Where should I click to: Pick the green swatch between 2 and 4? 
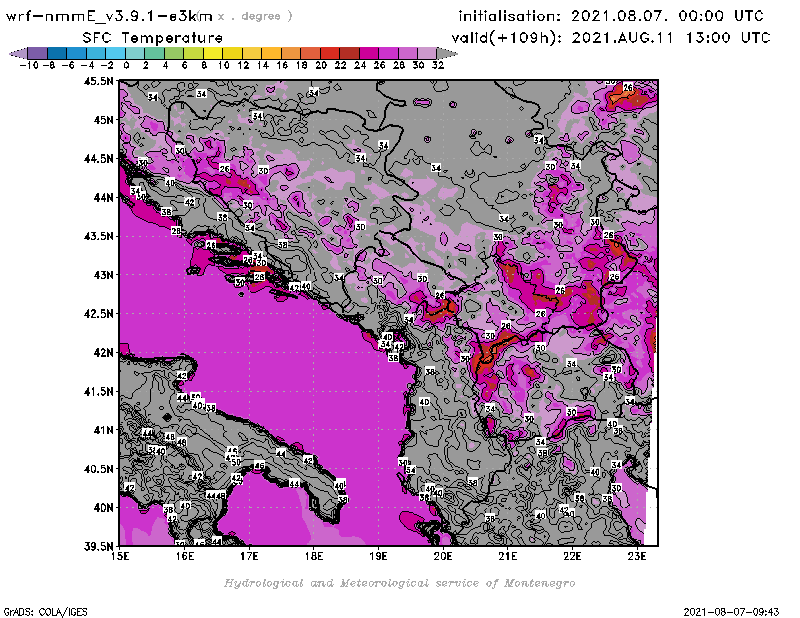coord(154,53)
